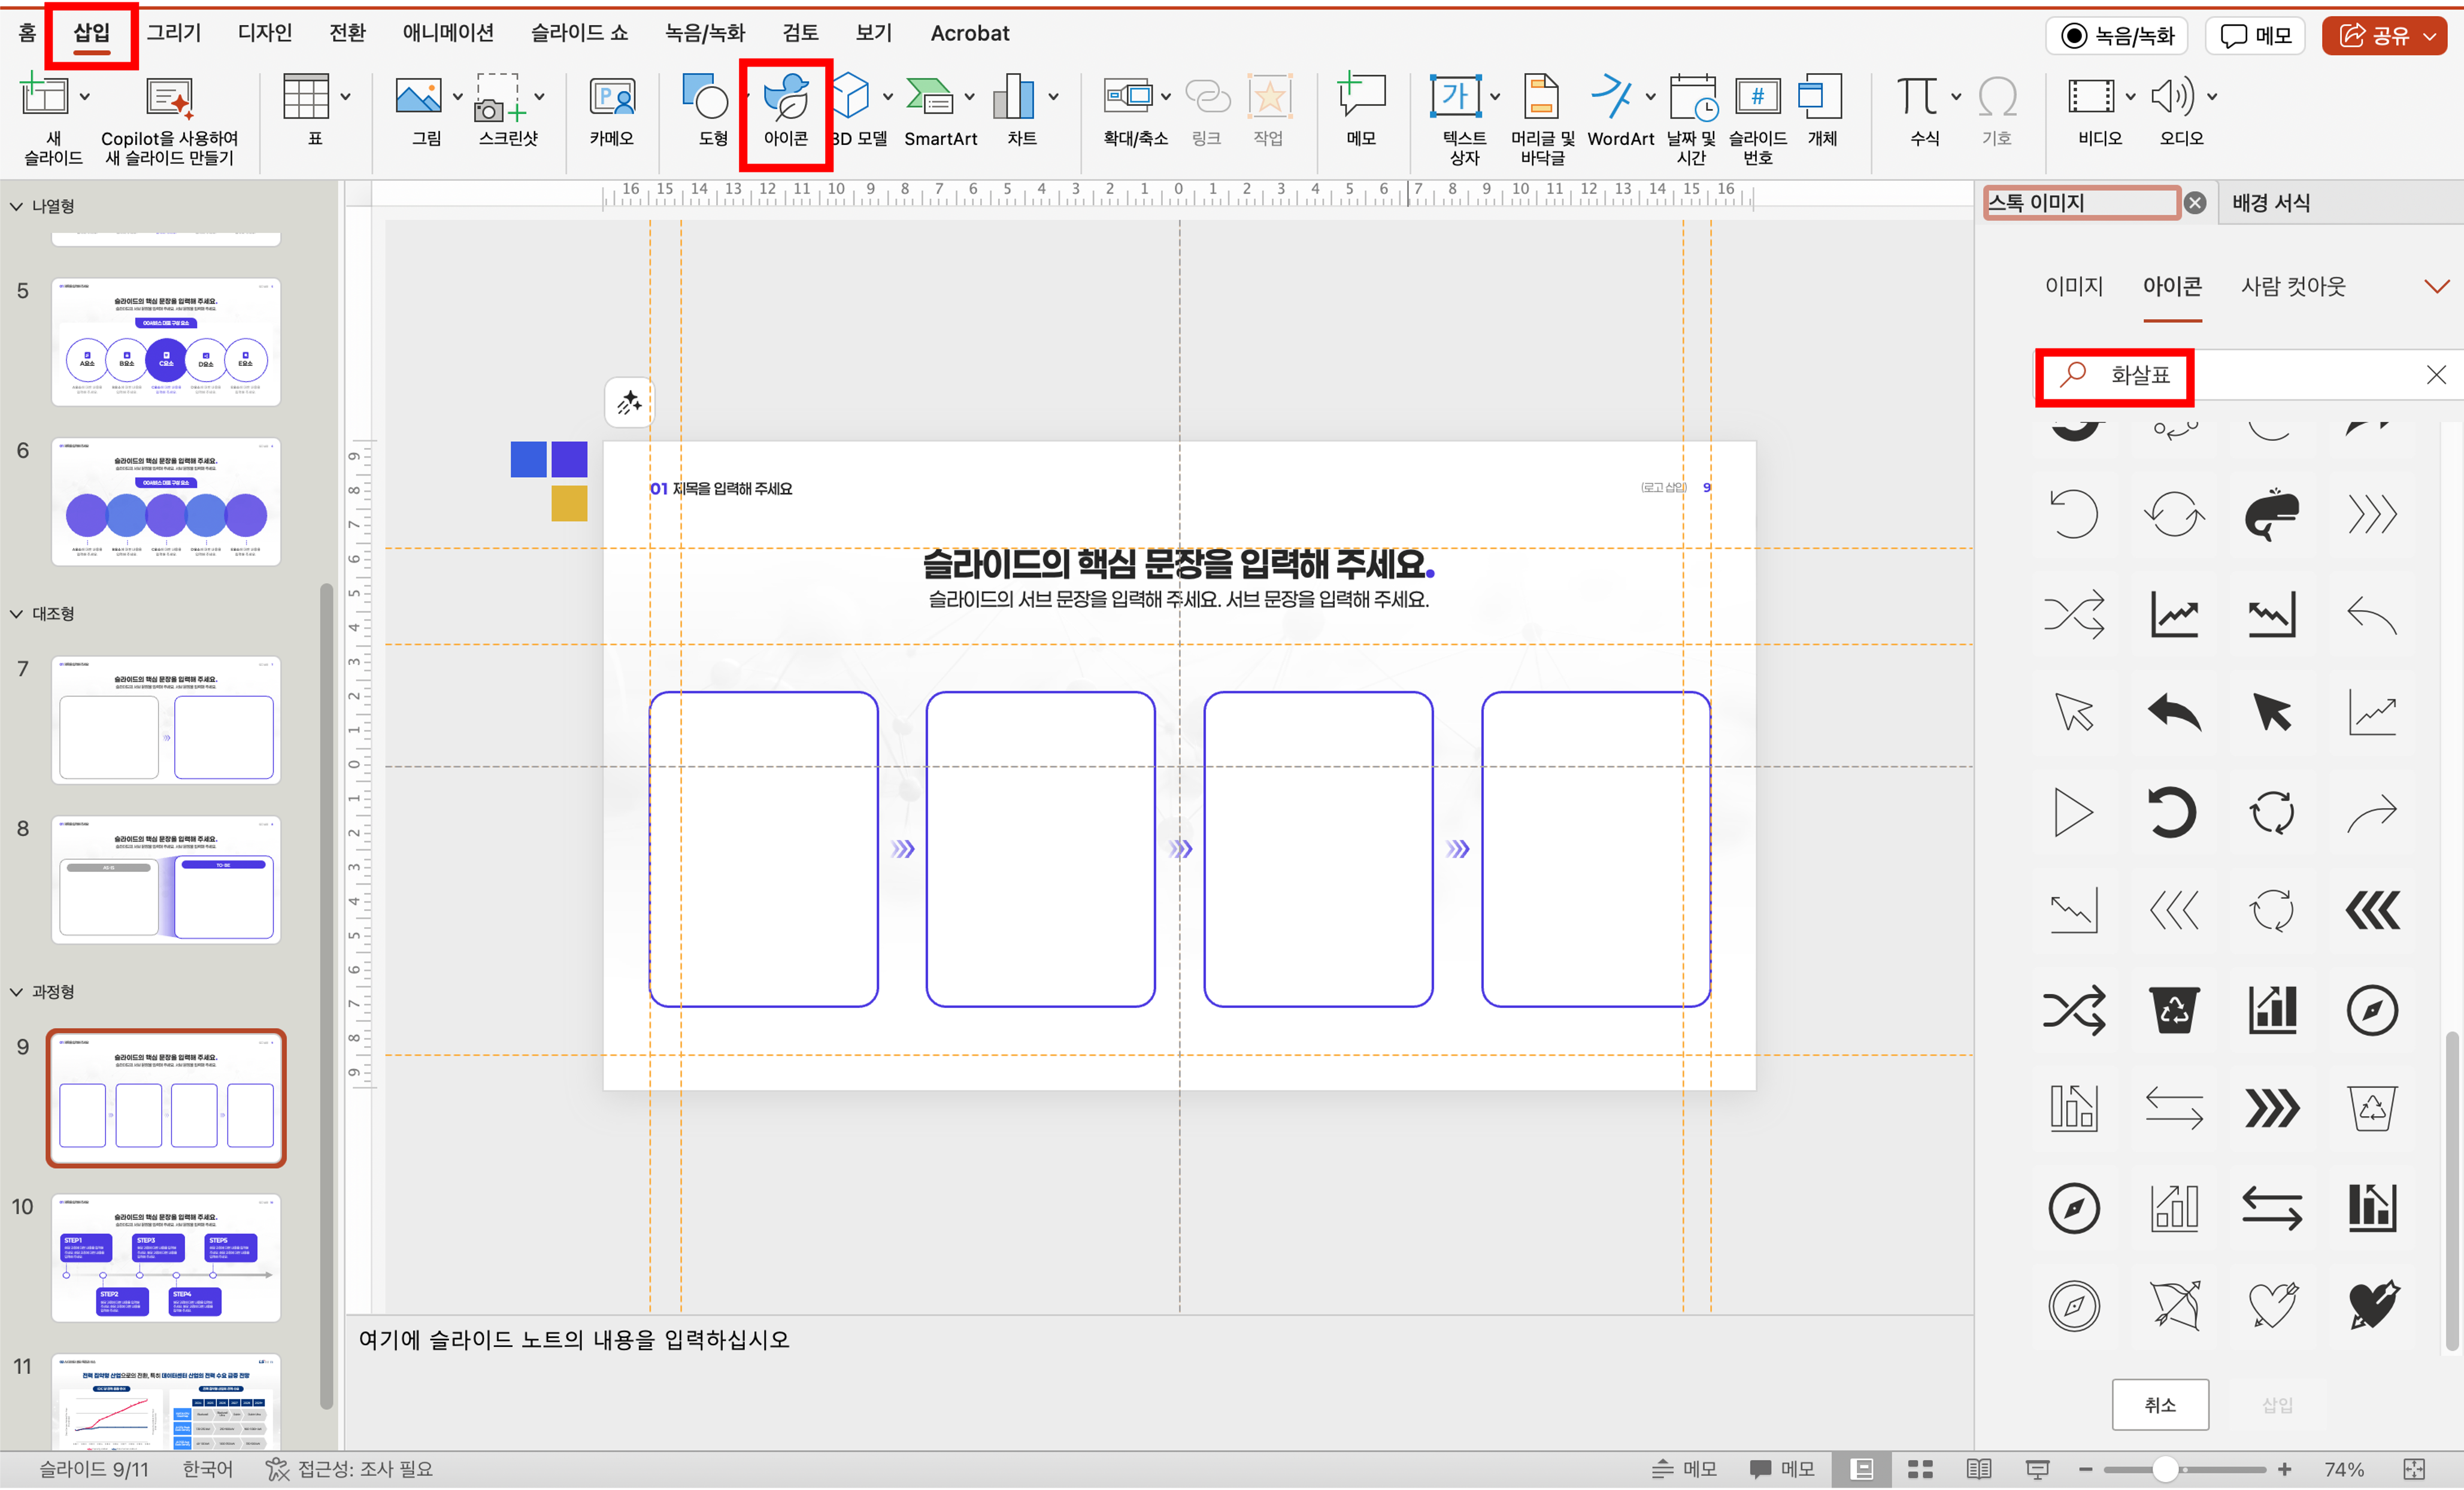This screenshot has width=2464, height=1490.
Task: Switch to slide sorter view
Action: [1920, 1469]
